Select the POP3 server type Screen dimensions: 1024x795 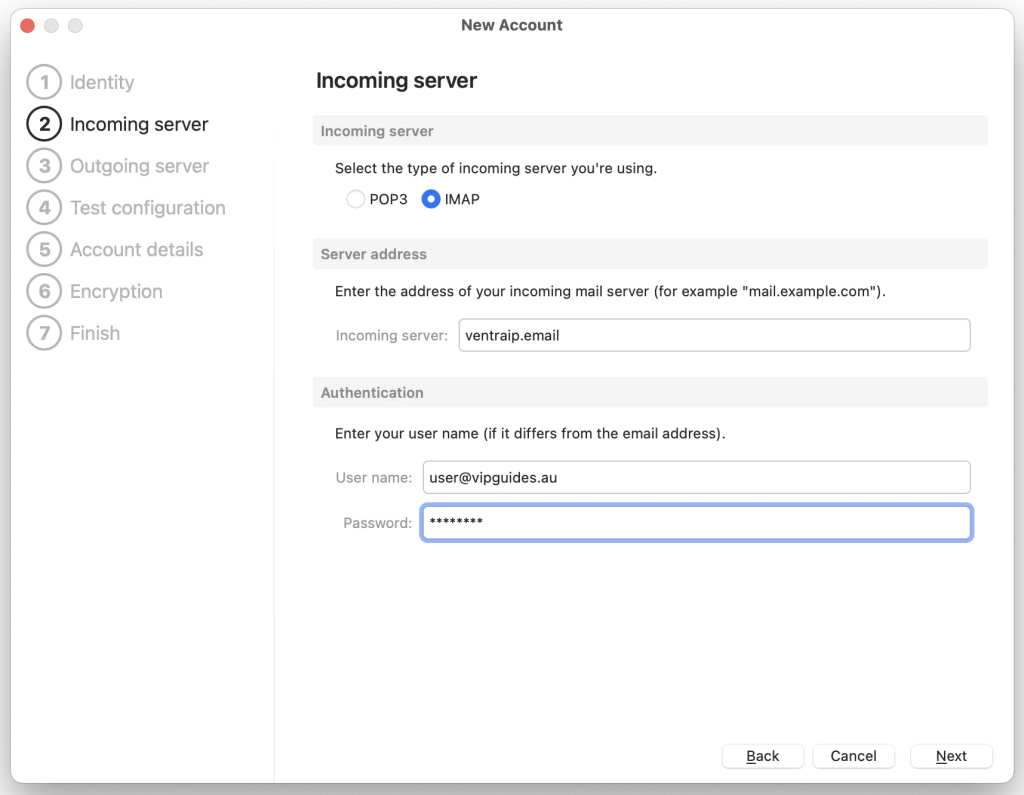click(356, 199)
